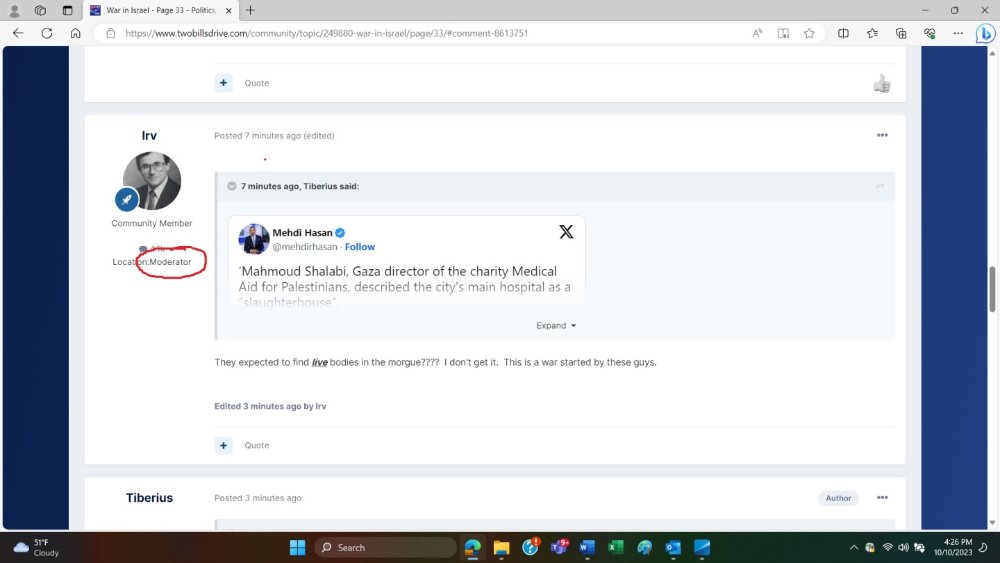Expand the quoted tweet

pyautogui.click(x=555, y=326)
